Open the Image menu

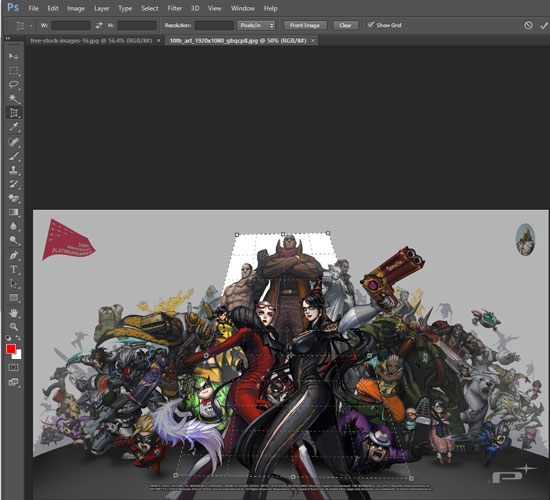(76, 8)
